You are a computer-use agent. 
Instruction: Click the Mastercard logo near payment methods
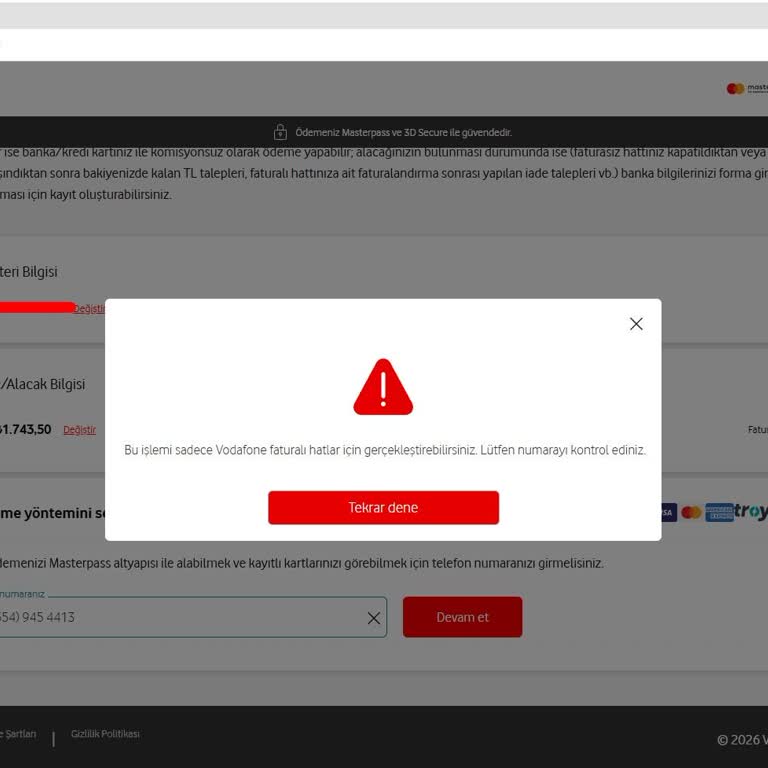pos(691,512)
